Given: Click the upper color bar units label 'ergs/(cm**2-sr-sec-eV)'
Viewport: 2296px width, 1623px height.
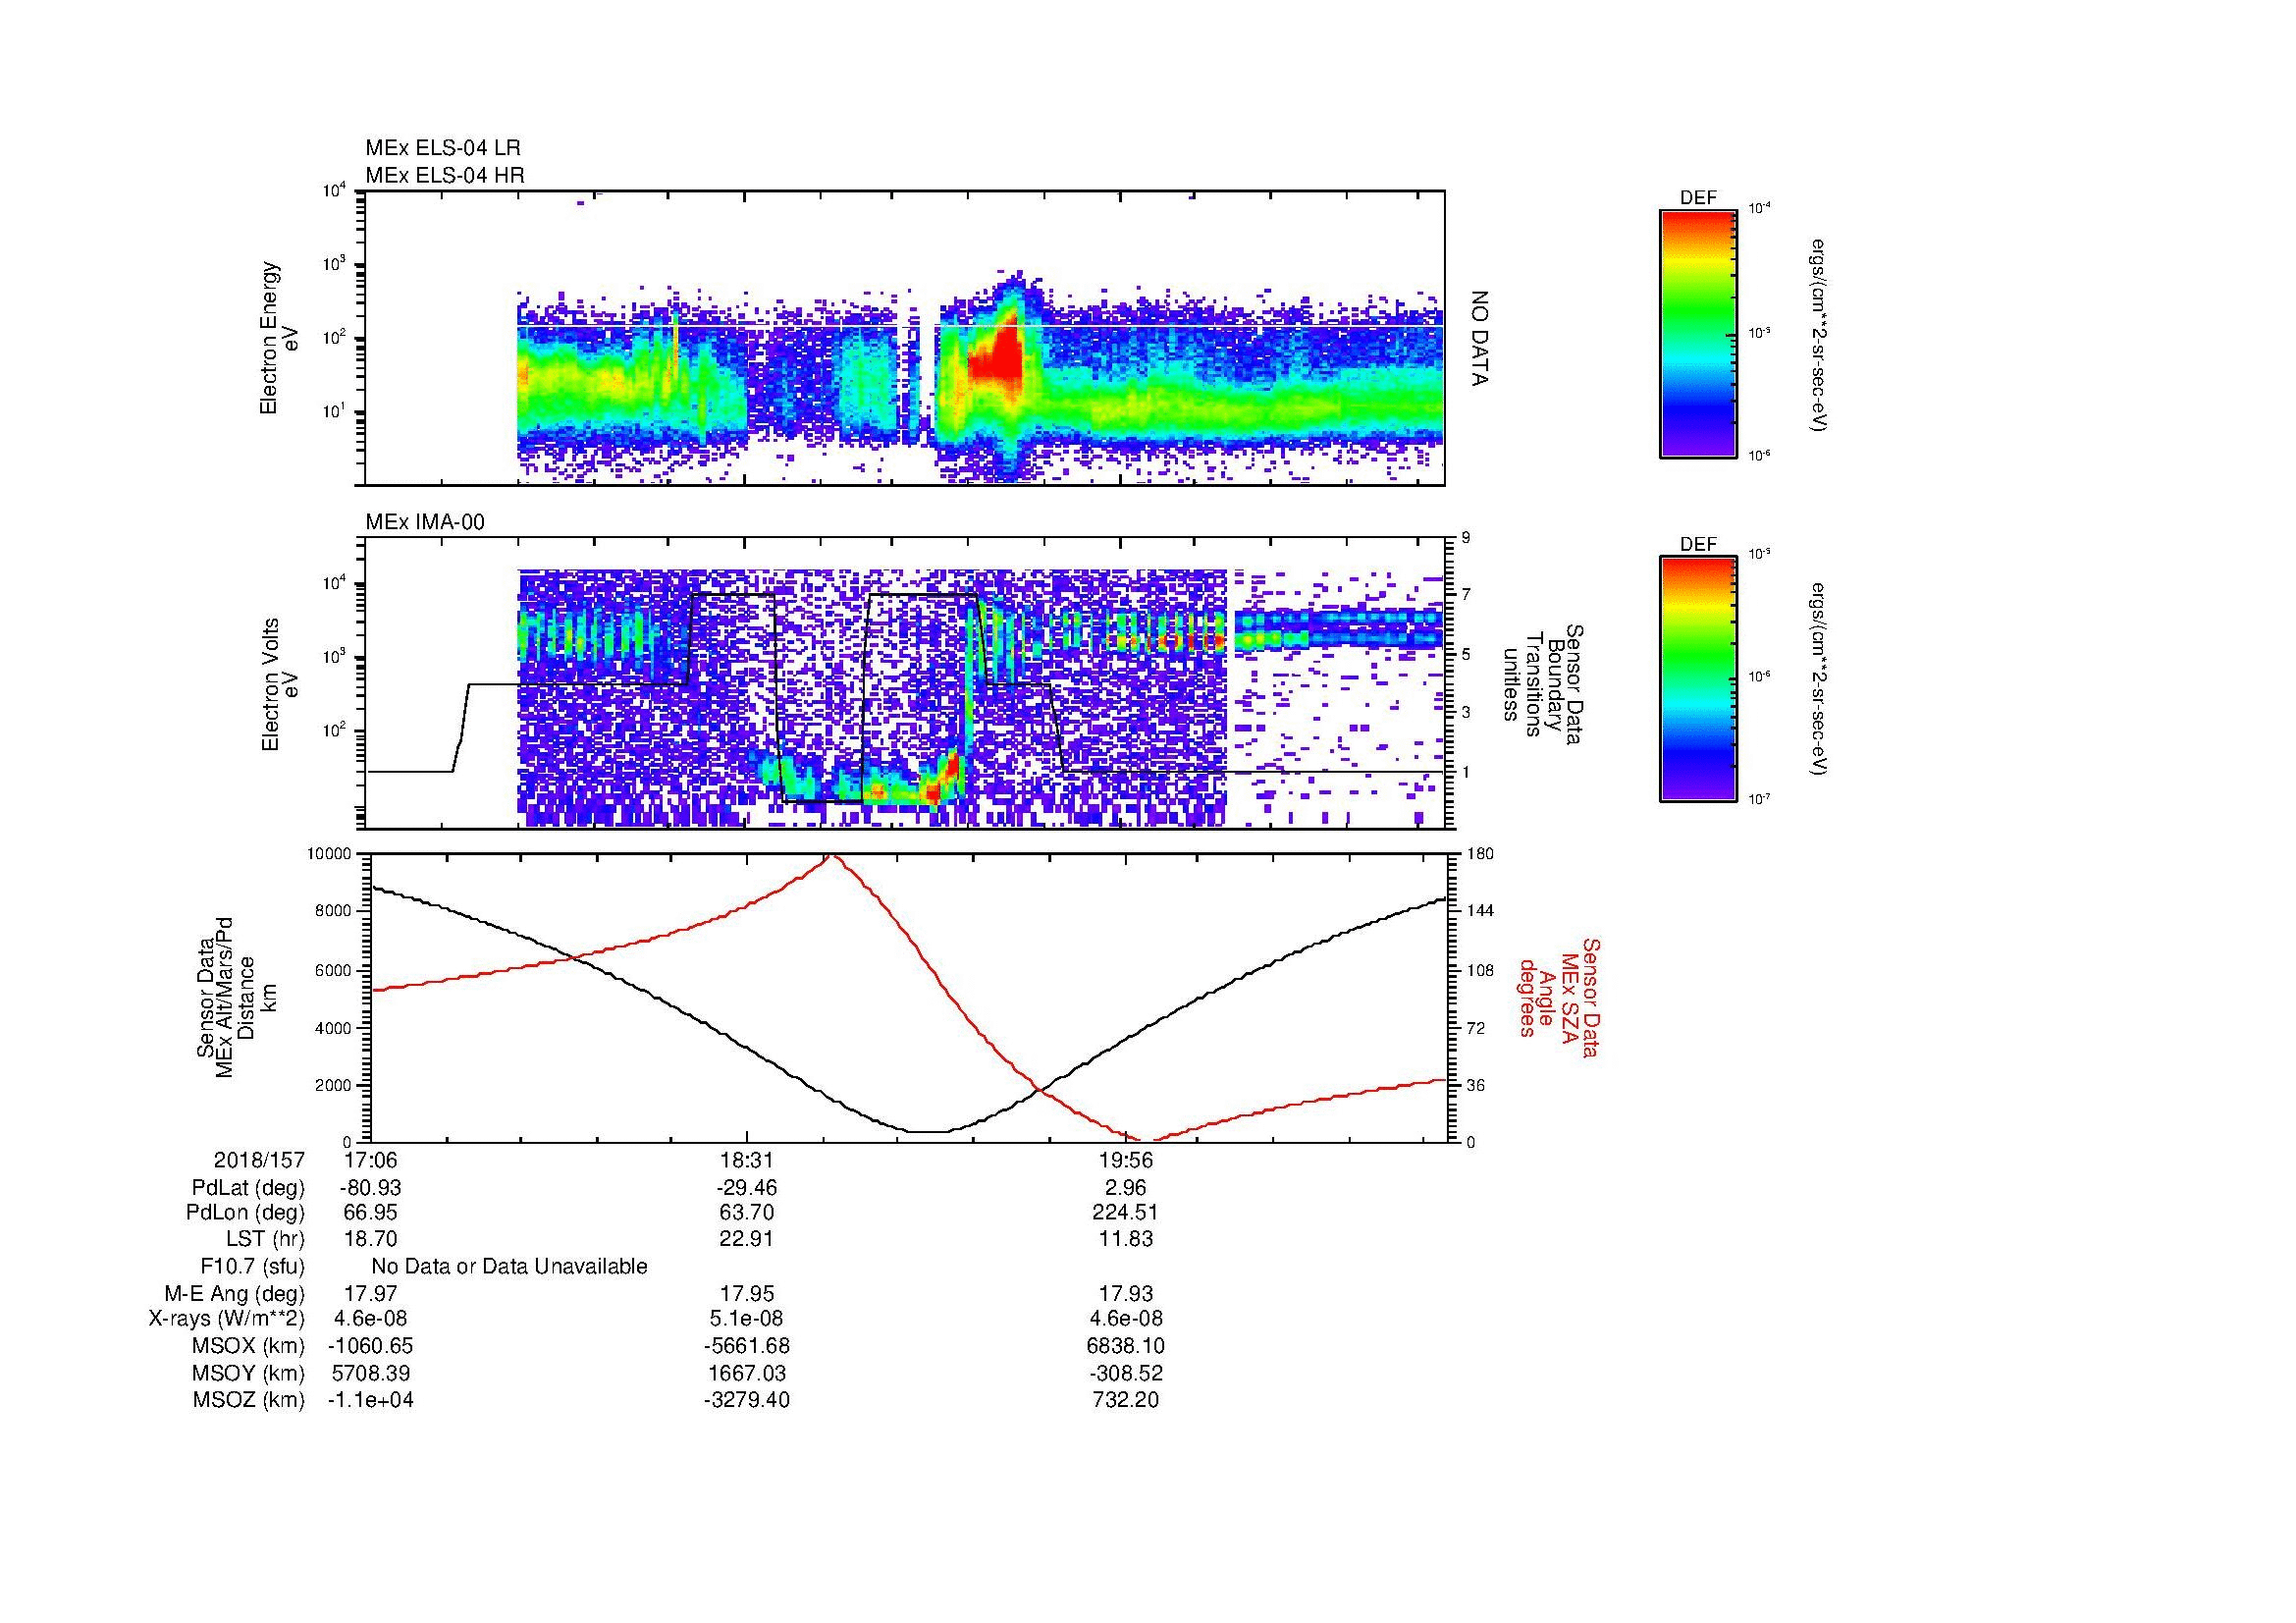Looking at the screenshot, I should (x=1817, y=335).
